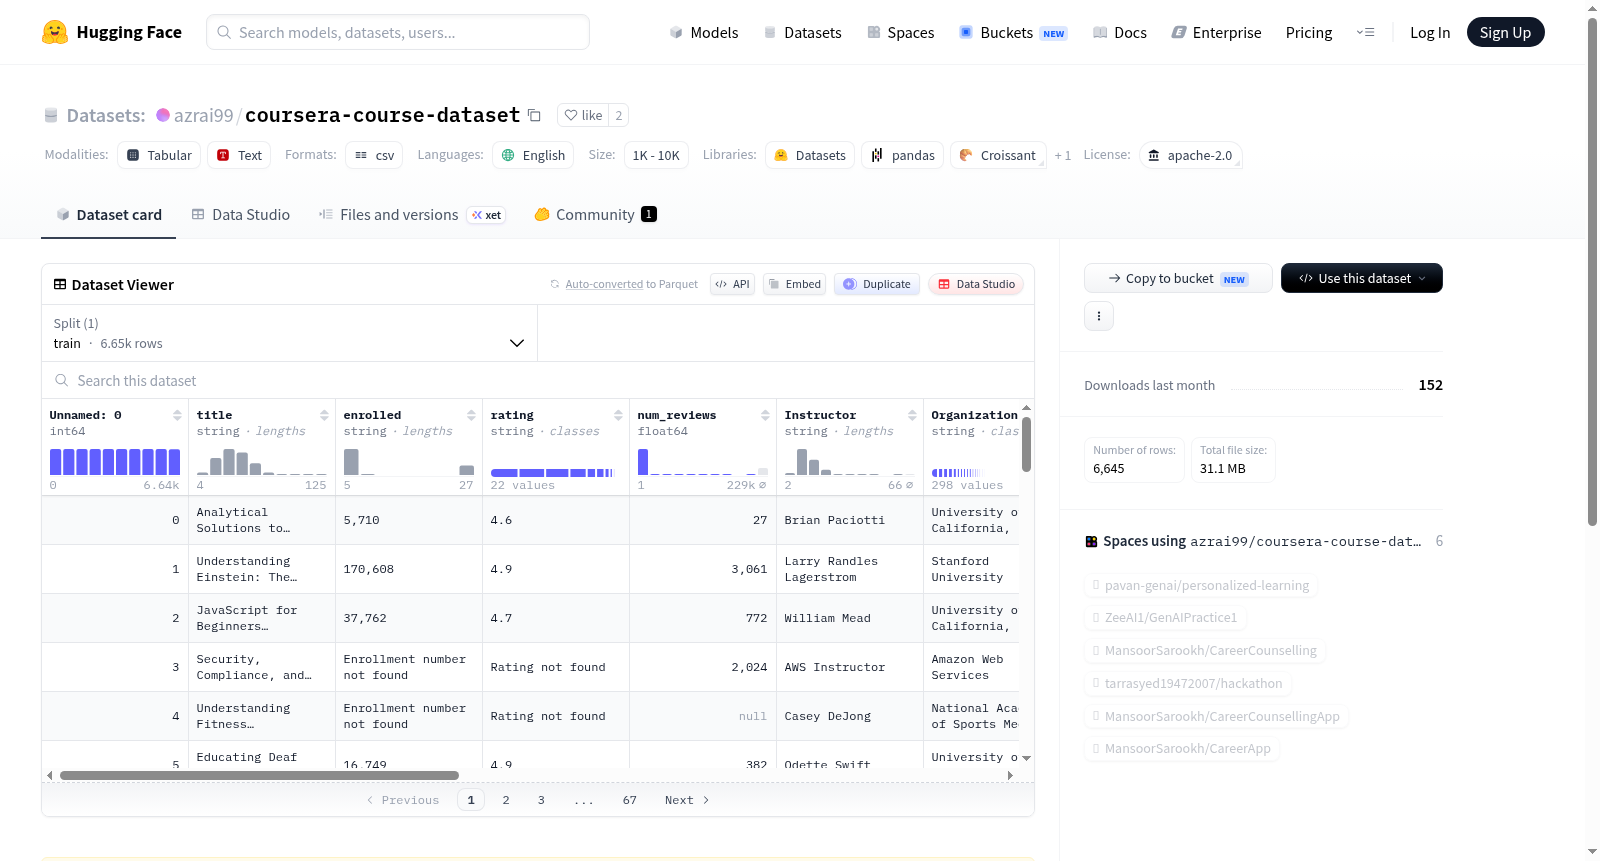Sort the num_reviews column
Screen dimensions: 1600x861
[765, 415]
